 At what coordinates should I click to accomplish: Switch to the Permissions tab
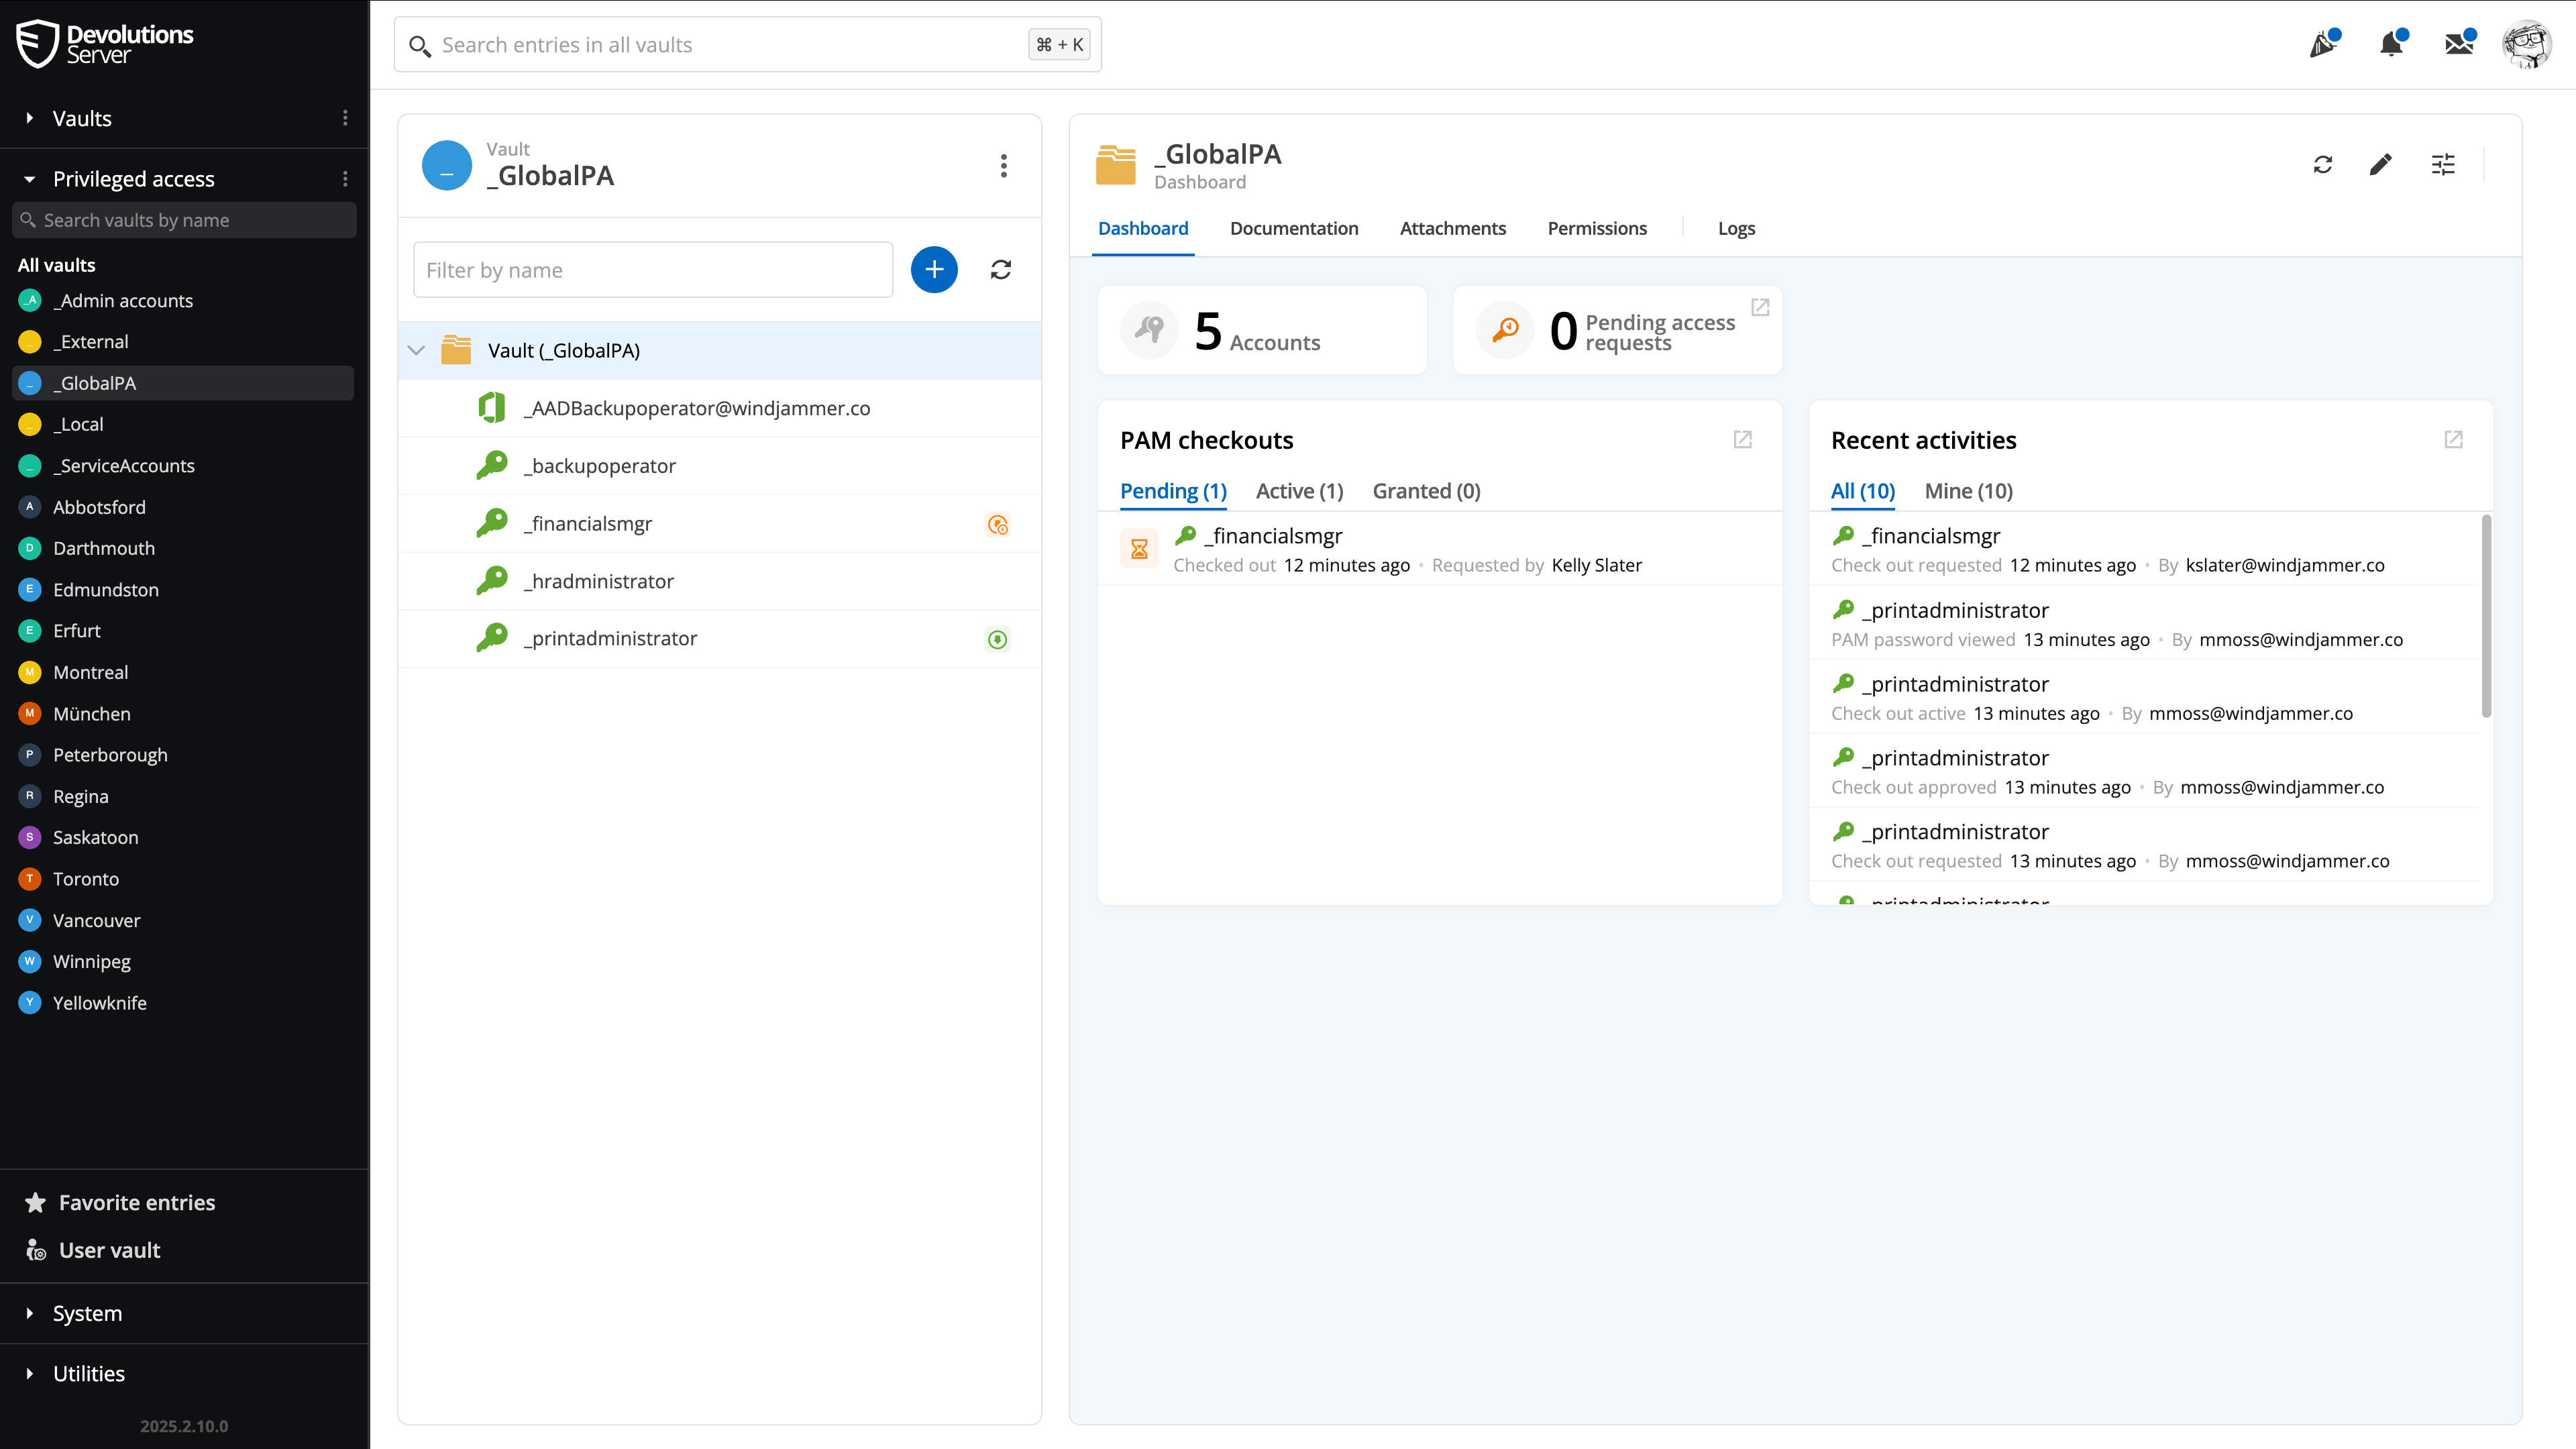click(1596, 228)
